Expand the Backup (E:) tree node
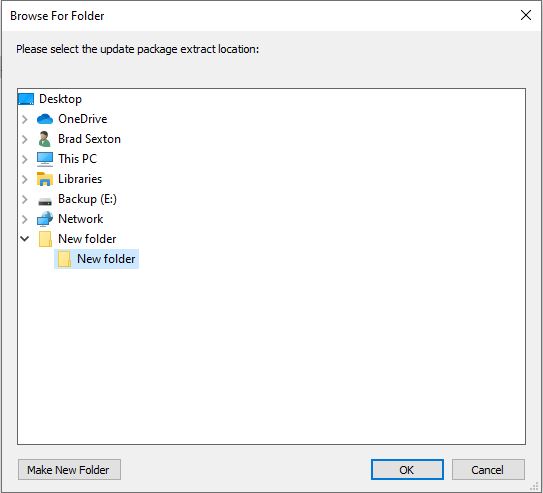Viewport: 543px width, 493px height. coord(25,199)
